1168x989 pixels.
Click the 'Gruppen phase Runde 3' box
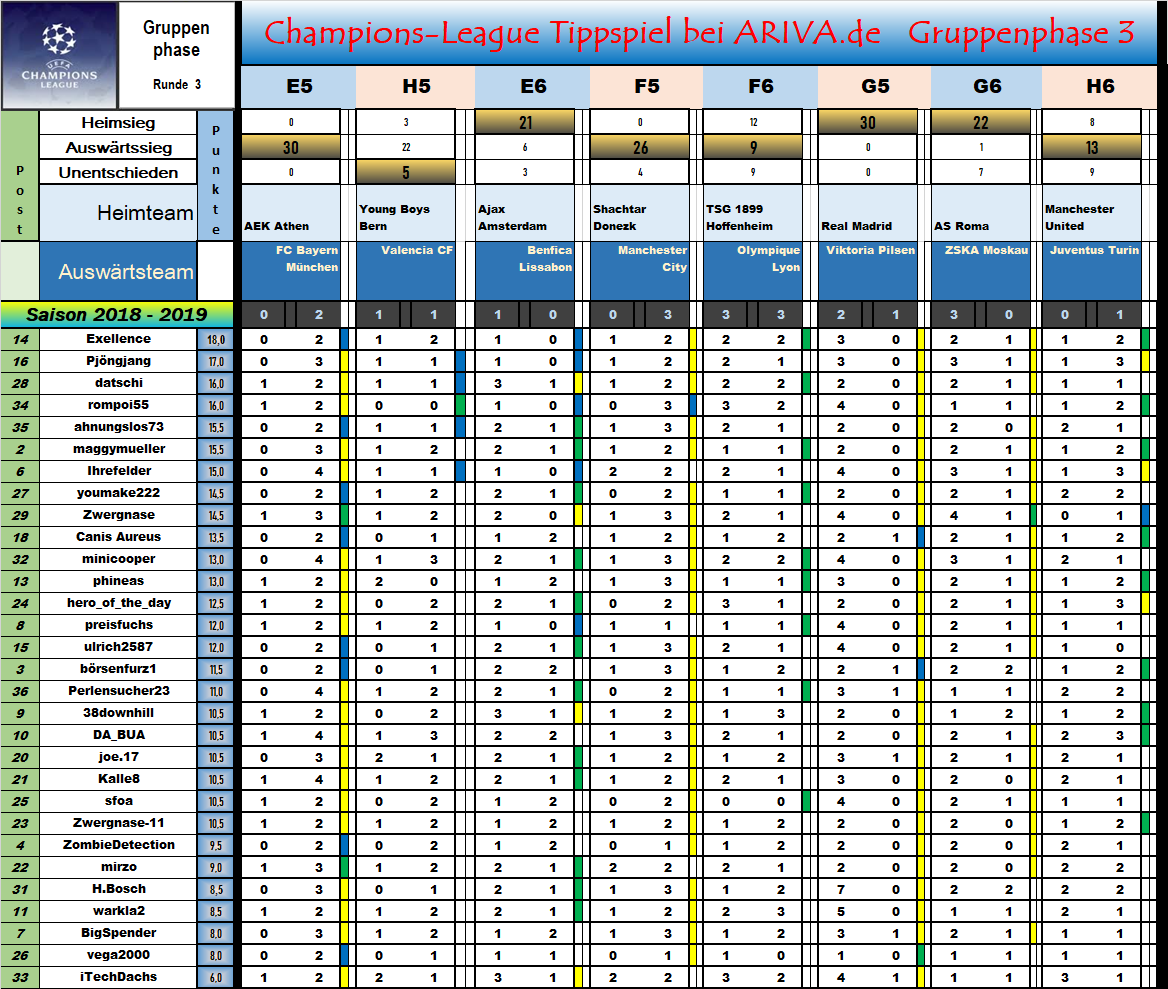coord(177,56)
